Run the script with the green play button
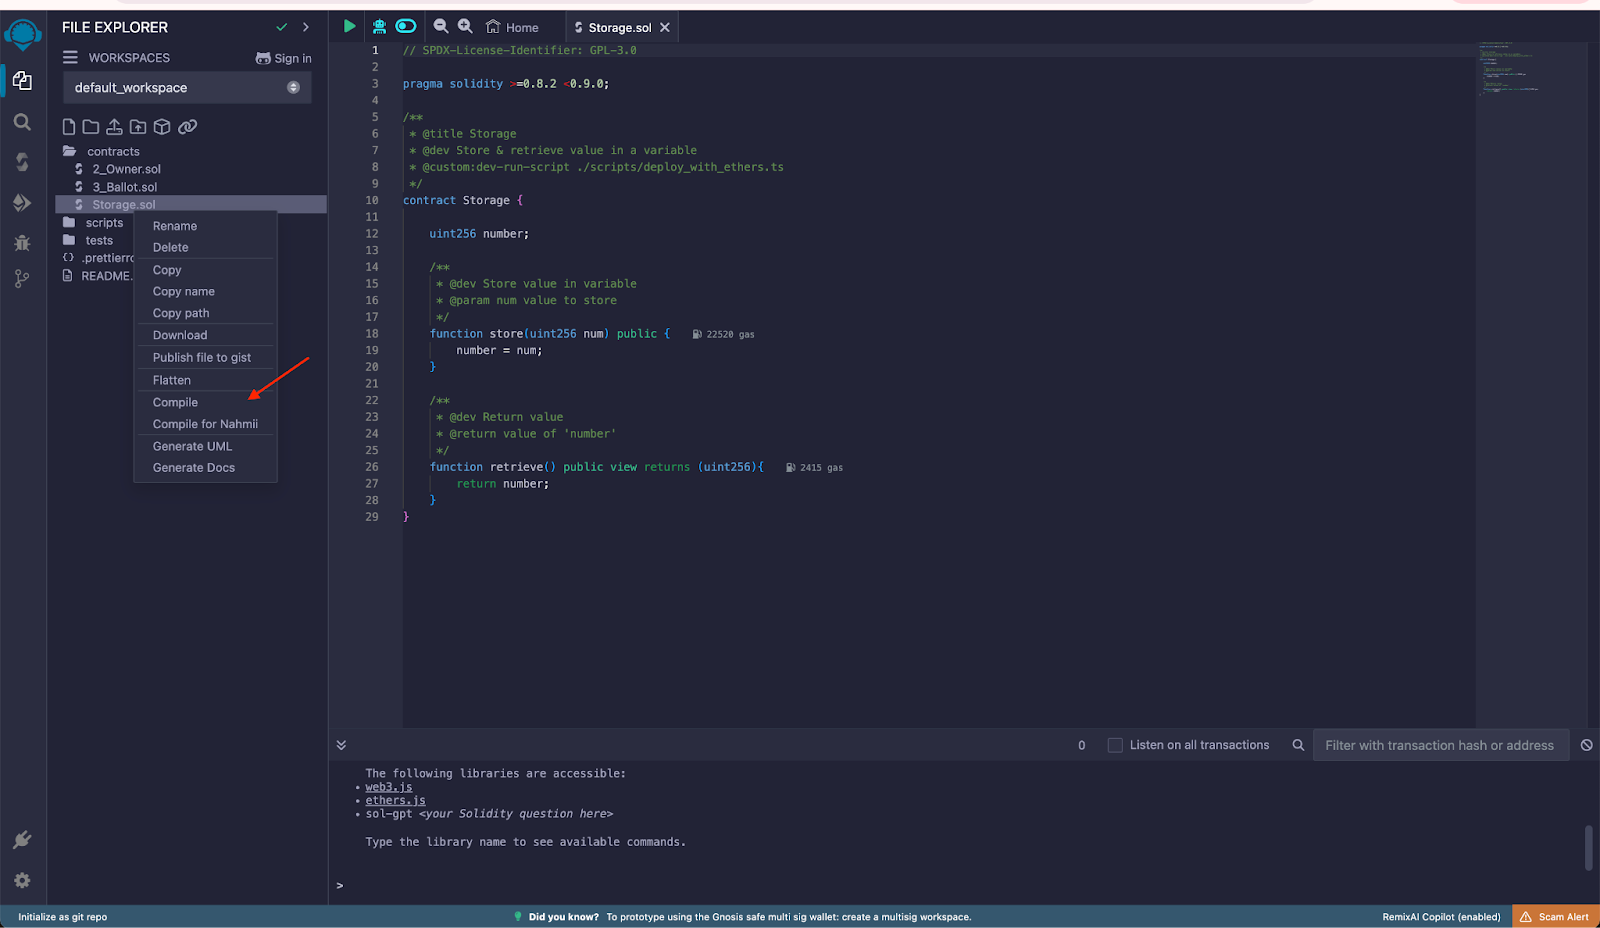Viewport: 1600px width, 928px height. (348, 26)
